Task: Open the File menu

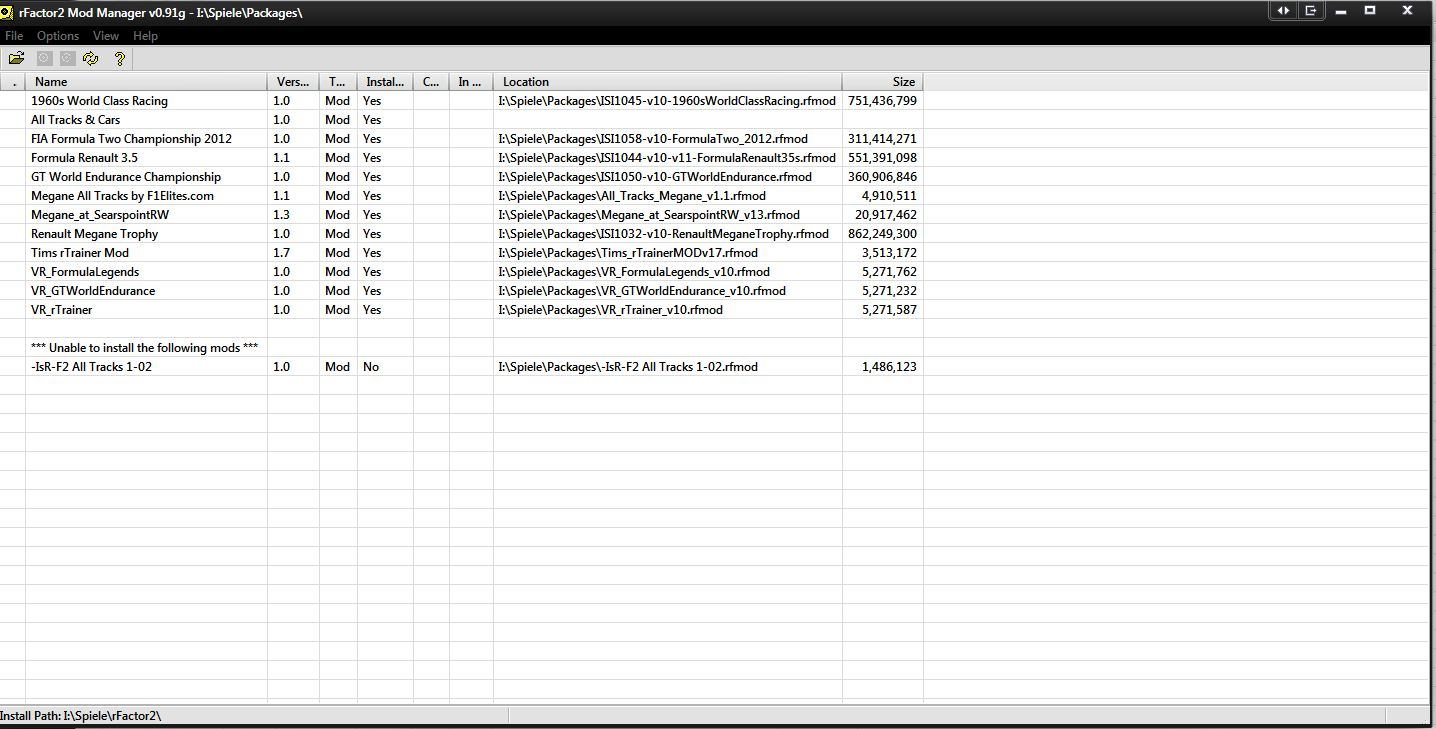Action: [x=14, y=36]
